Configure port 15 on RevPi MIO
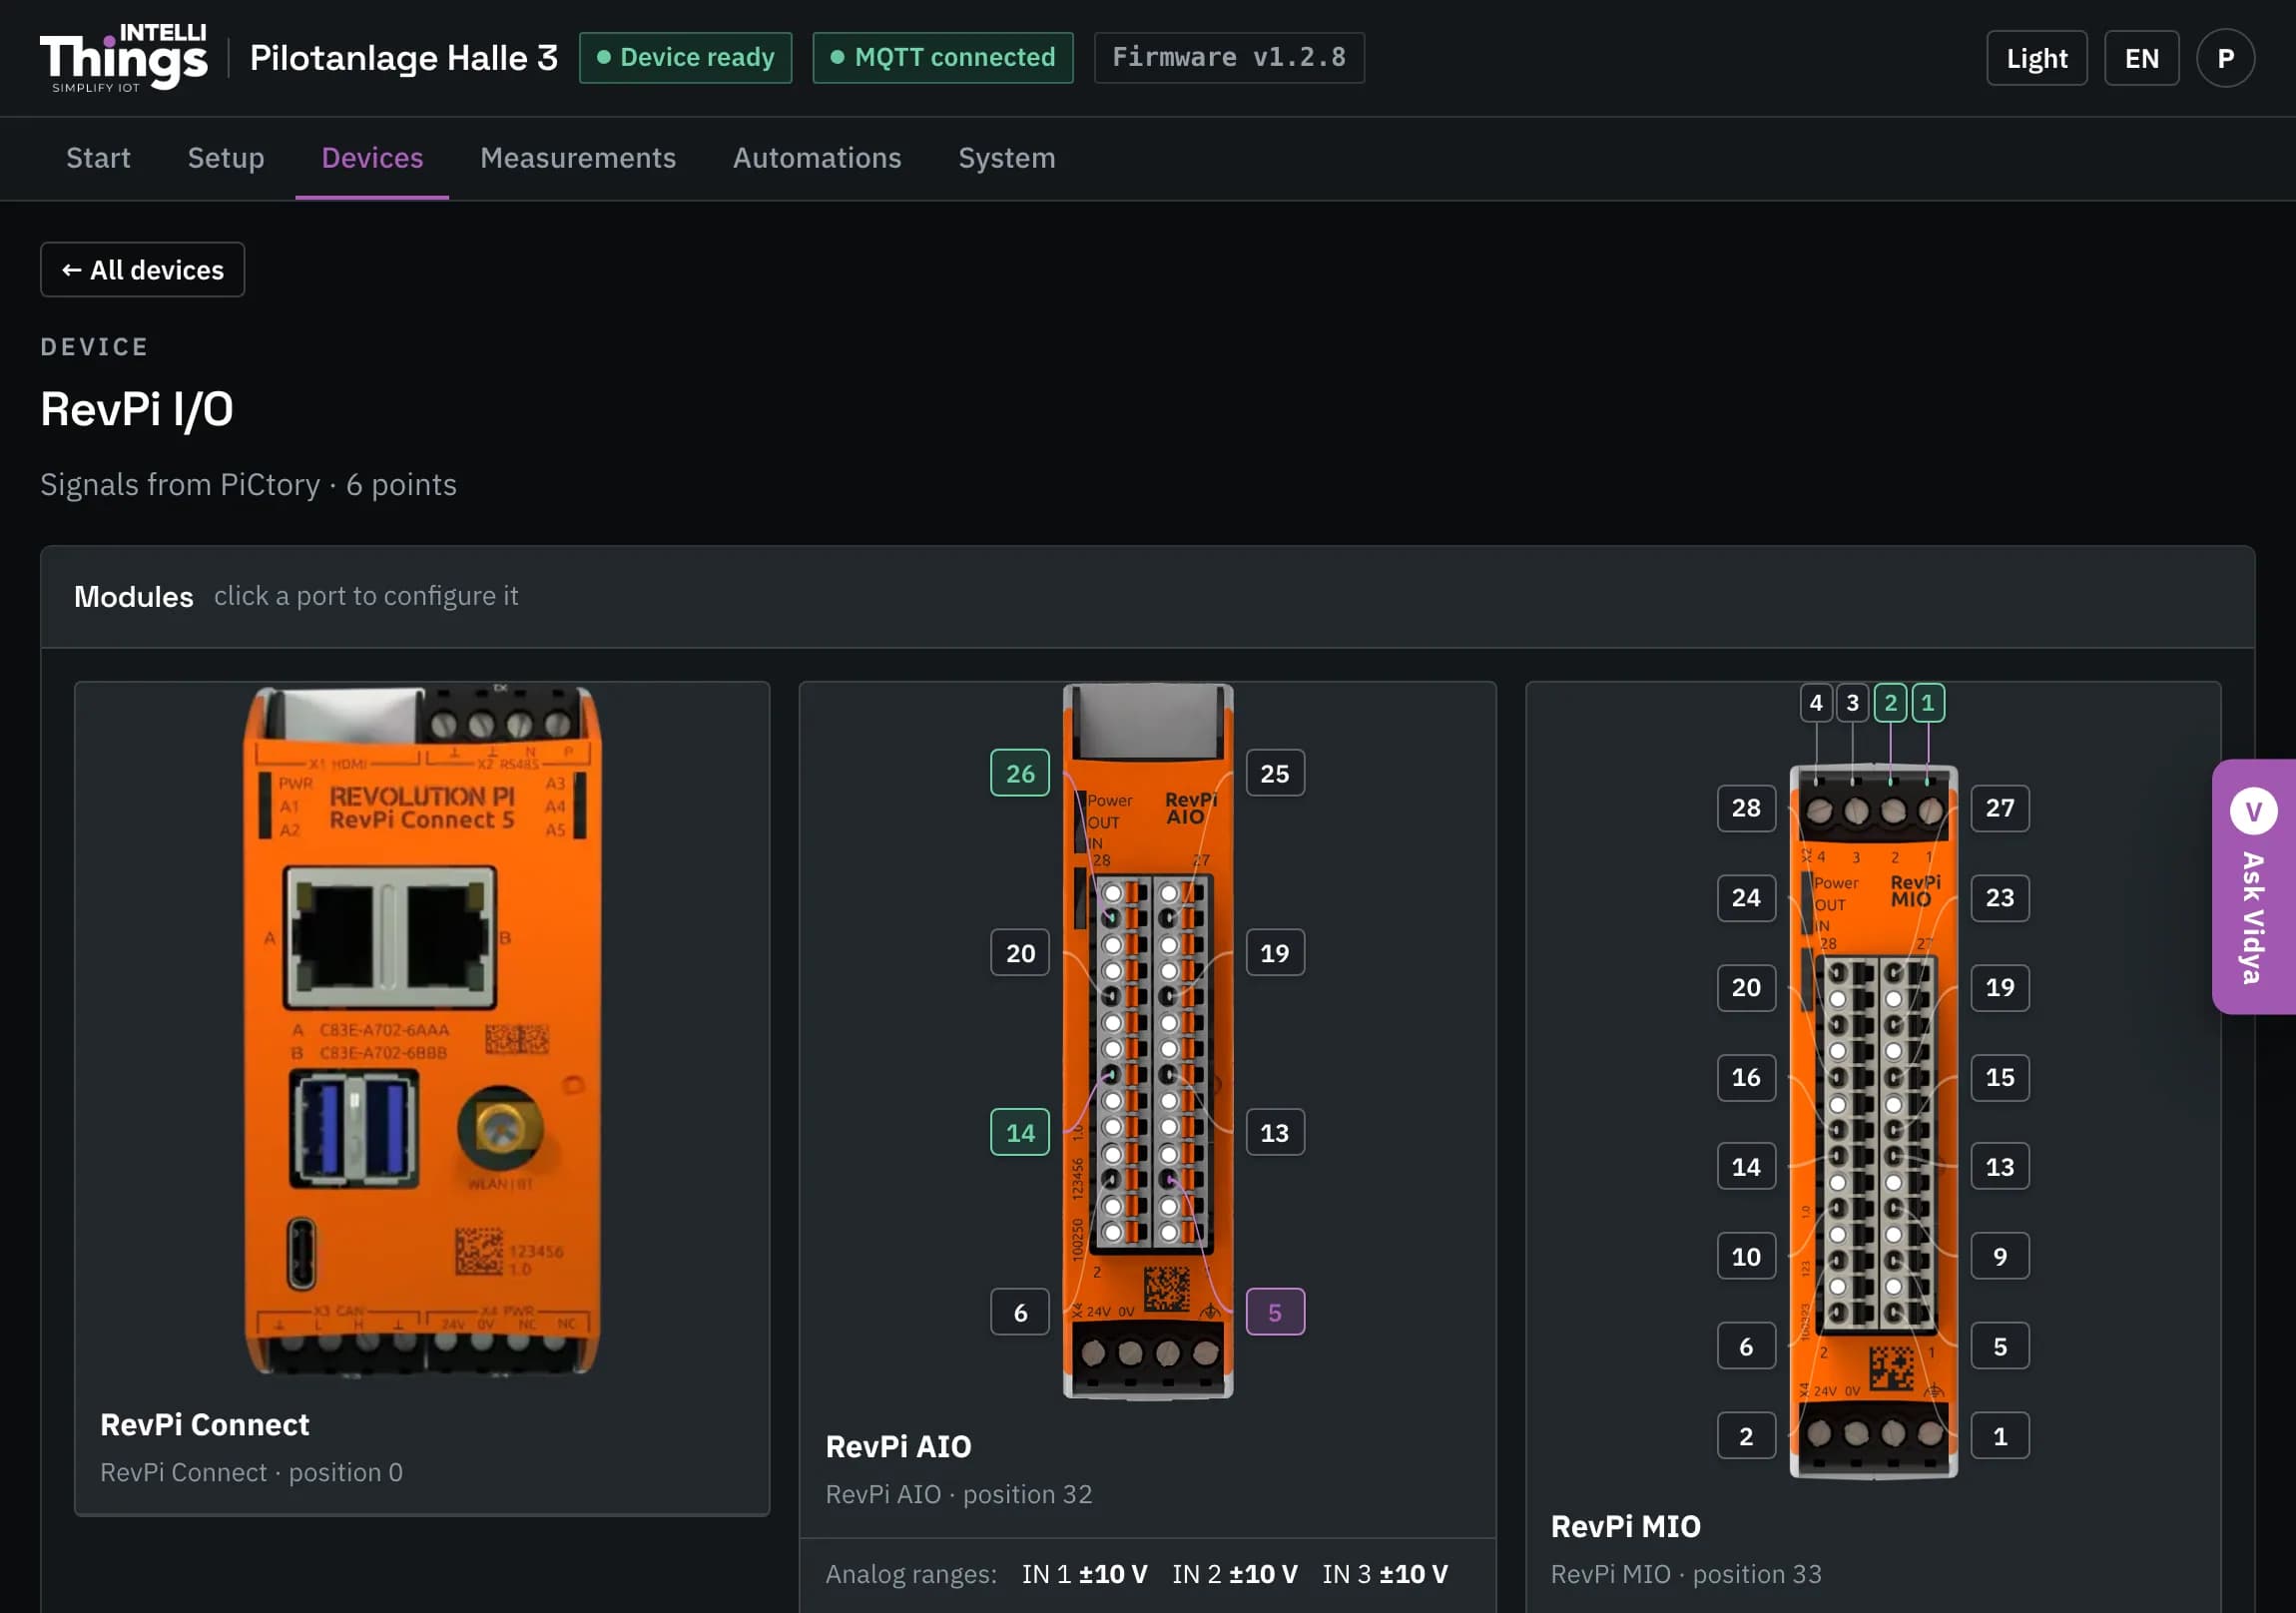 pos(2000,1077)
